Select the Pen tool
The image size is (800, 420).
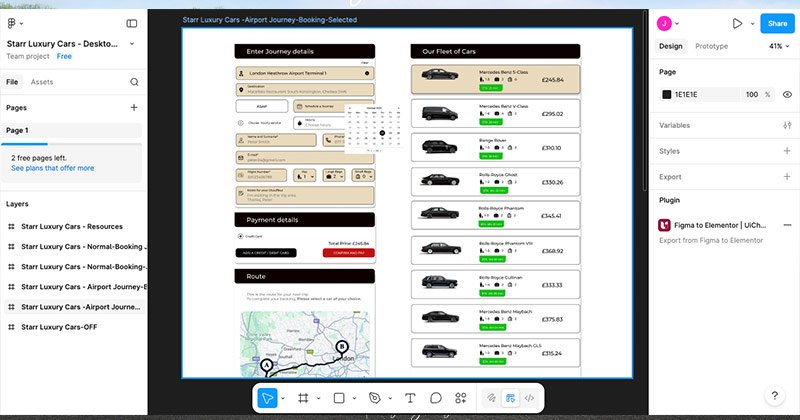click(375, 398)
